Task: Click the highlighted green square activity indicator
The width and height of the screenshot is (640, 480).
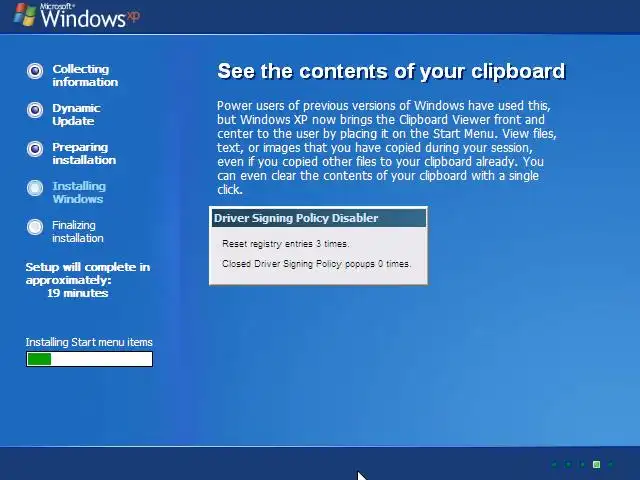Action: [x=596, y=464]
